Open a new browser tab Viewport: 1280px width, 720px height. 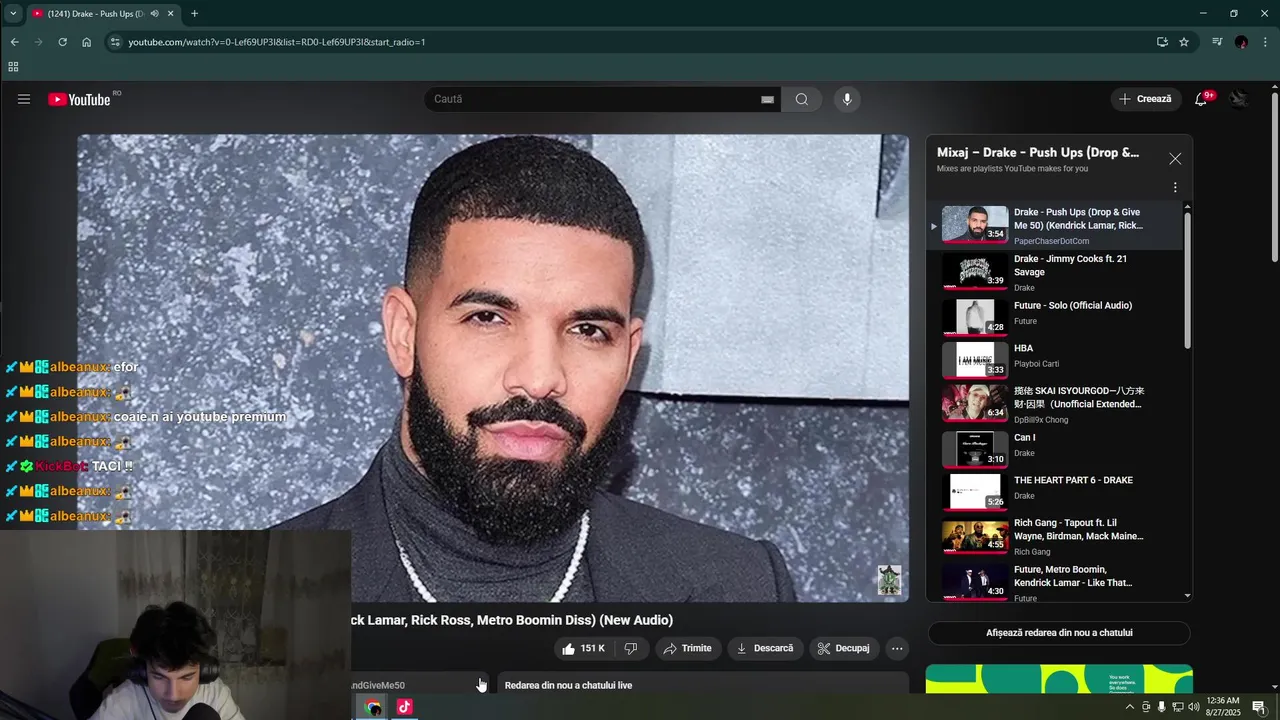coord(194,13)
